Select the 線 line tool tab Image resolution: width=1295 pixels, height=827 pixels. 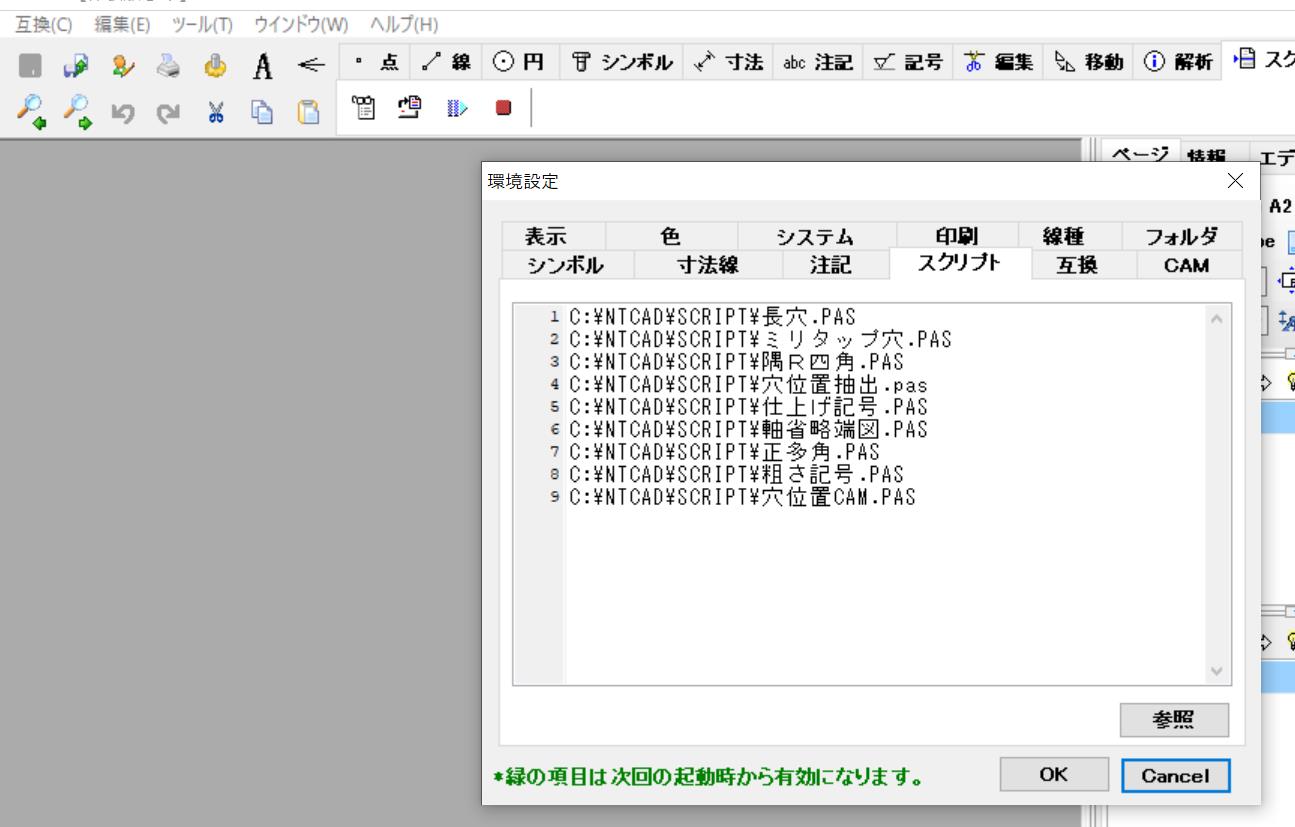446,63
